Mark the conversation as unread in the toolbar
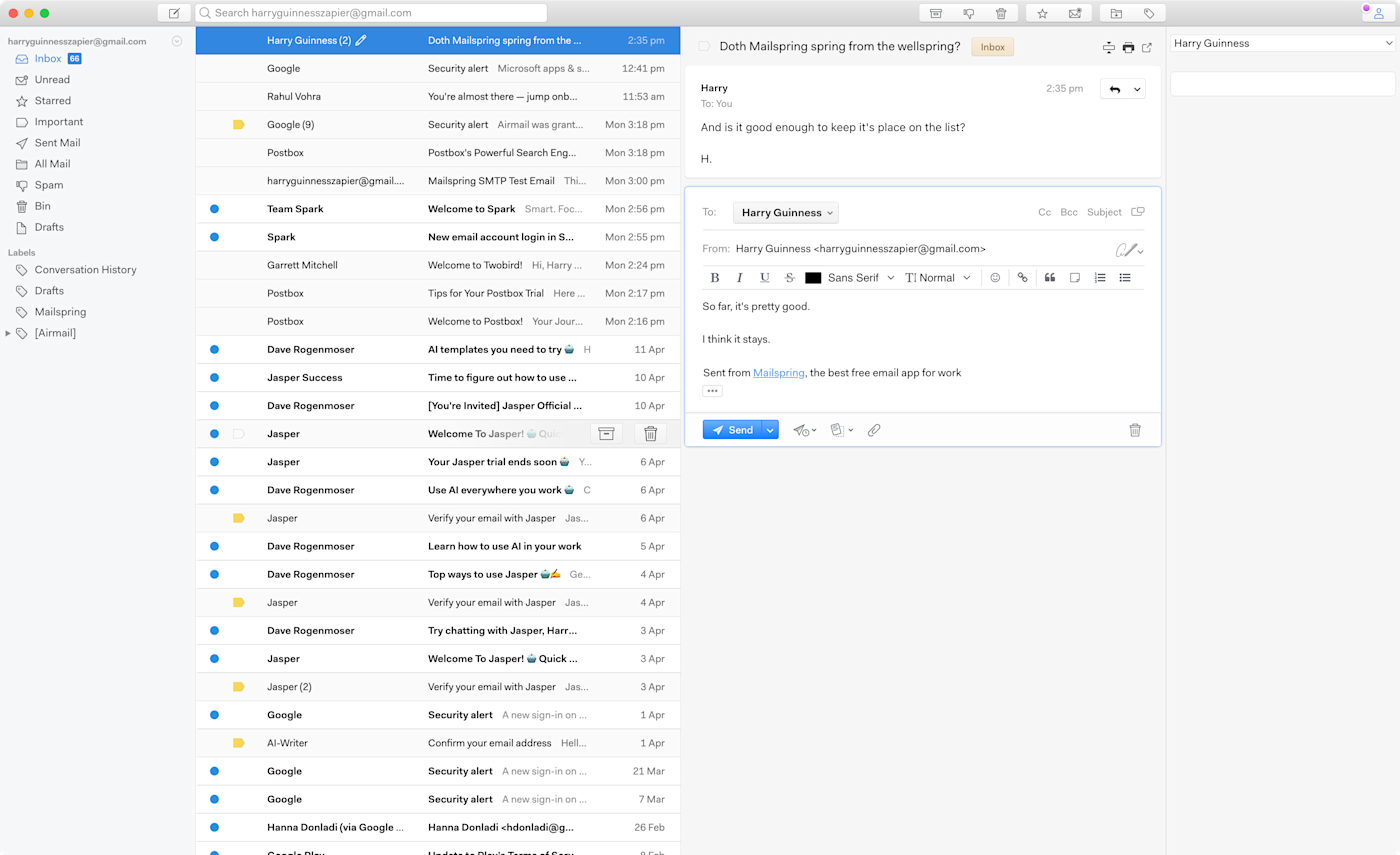The image size is (1400, 855). [x=1075, y=13]
